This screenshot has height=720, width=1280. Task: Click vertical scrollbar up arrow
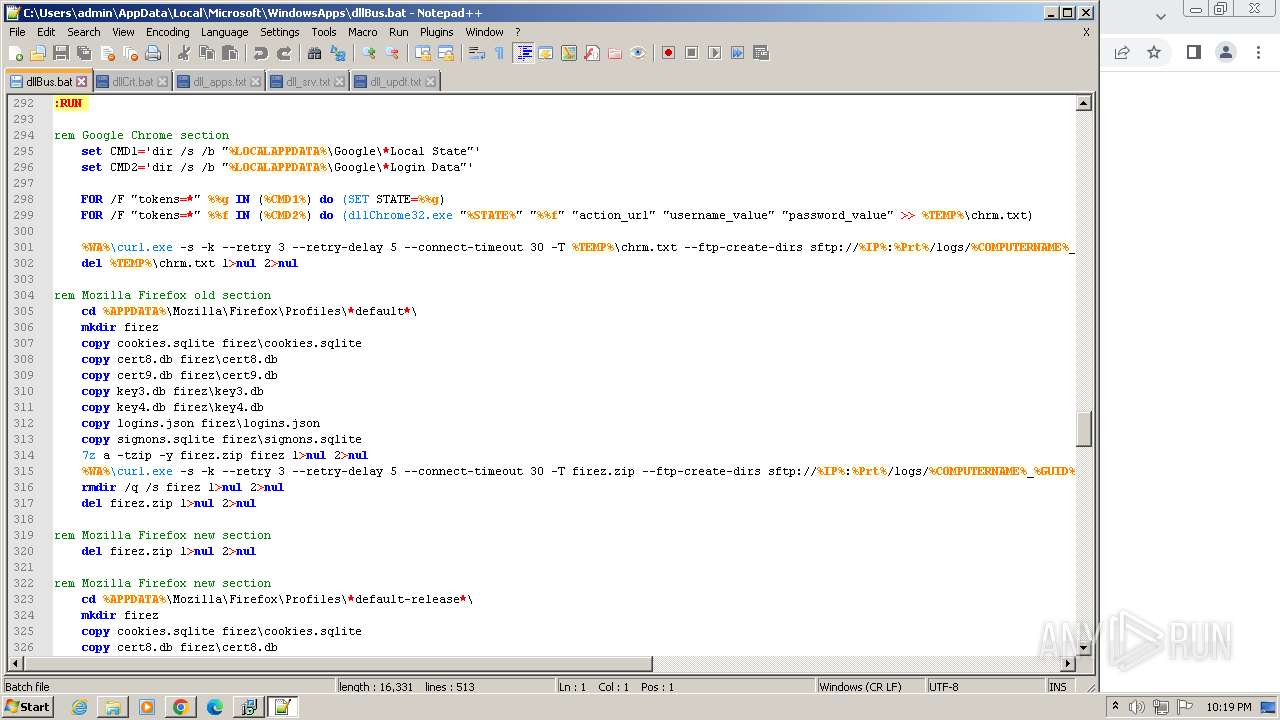pos(1083,103)
